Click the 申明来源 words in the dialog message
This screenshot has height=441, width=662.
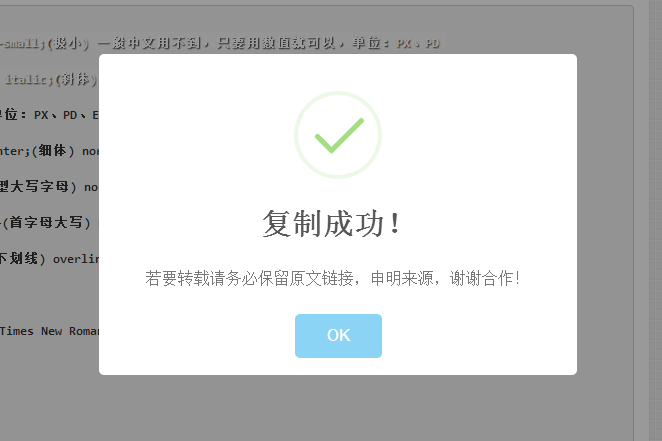pyautogui.click(x=402, y=278)
